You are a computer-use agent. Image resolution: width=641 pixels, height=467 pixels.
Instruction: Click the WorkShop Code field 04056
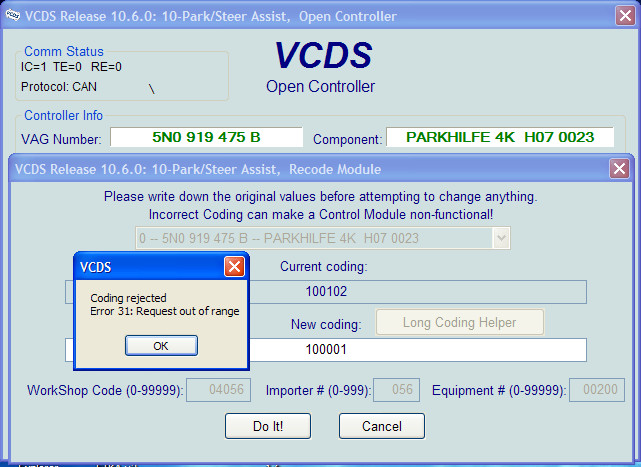[219, 390]
